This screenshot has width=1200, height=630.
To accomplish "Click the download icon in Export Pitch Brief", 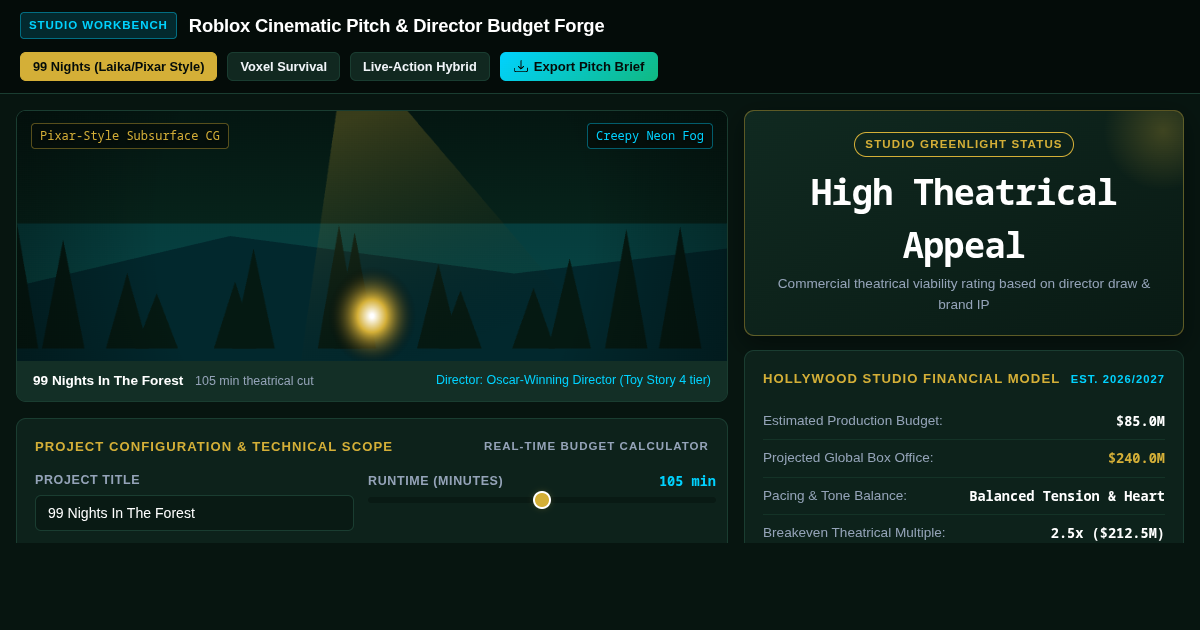I will tap(521, 66).
